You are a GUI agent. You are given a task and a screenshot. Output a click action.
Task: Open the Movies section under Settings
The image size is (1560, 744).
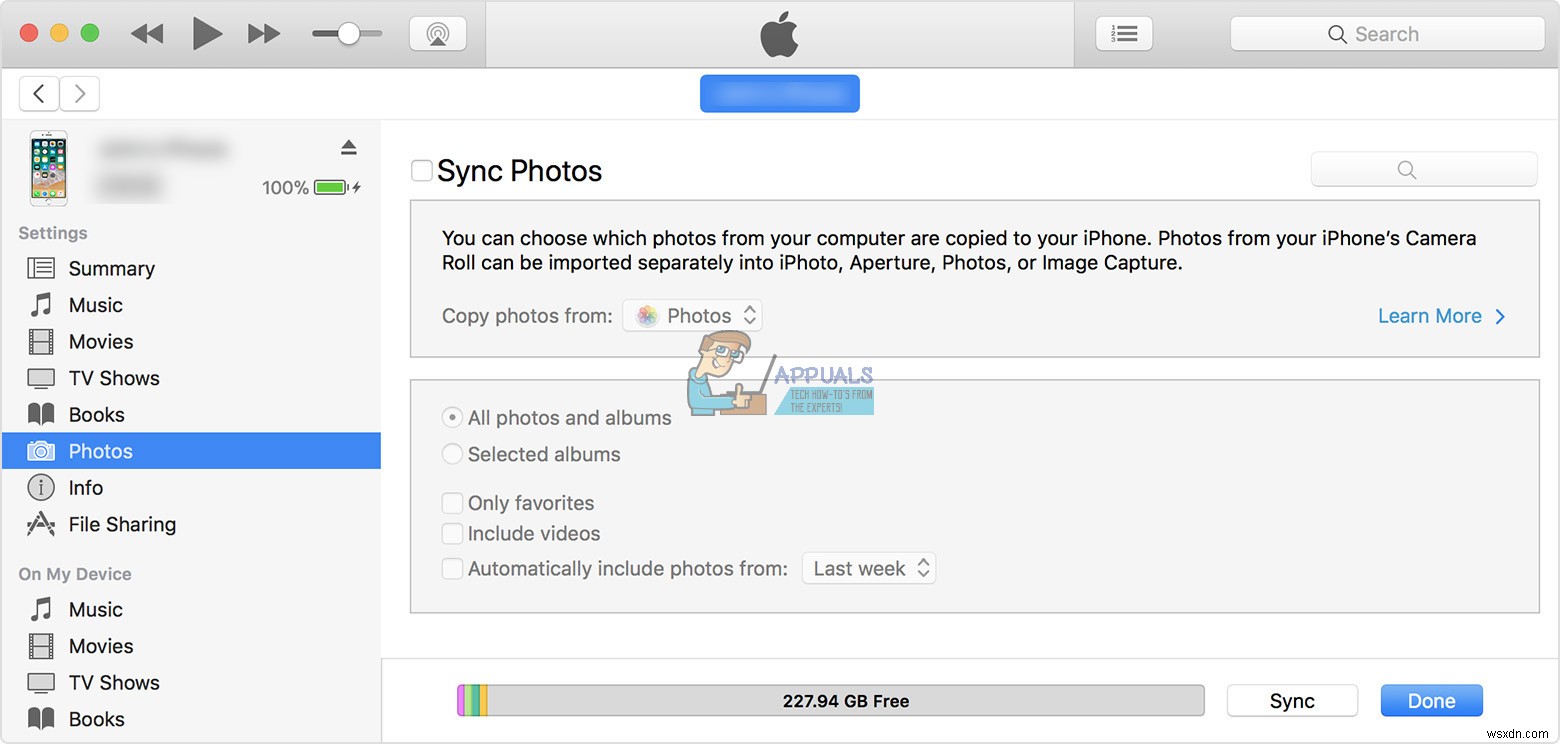pyautogui.click(x=100, y=341)
